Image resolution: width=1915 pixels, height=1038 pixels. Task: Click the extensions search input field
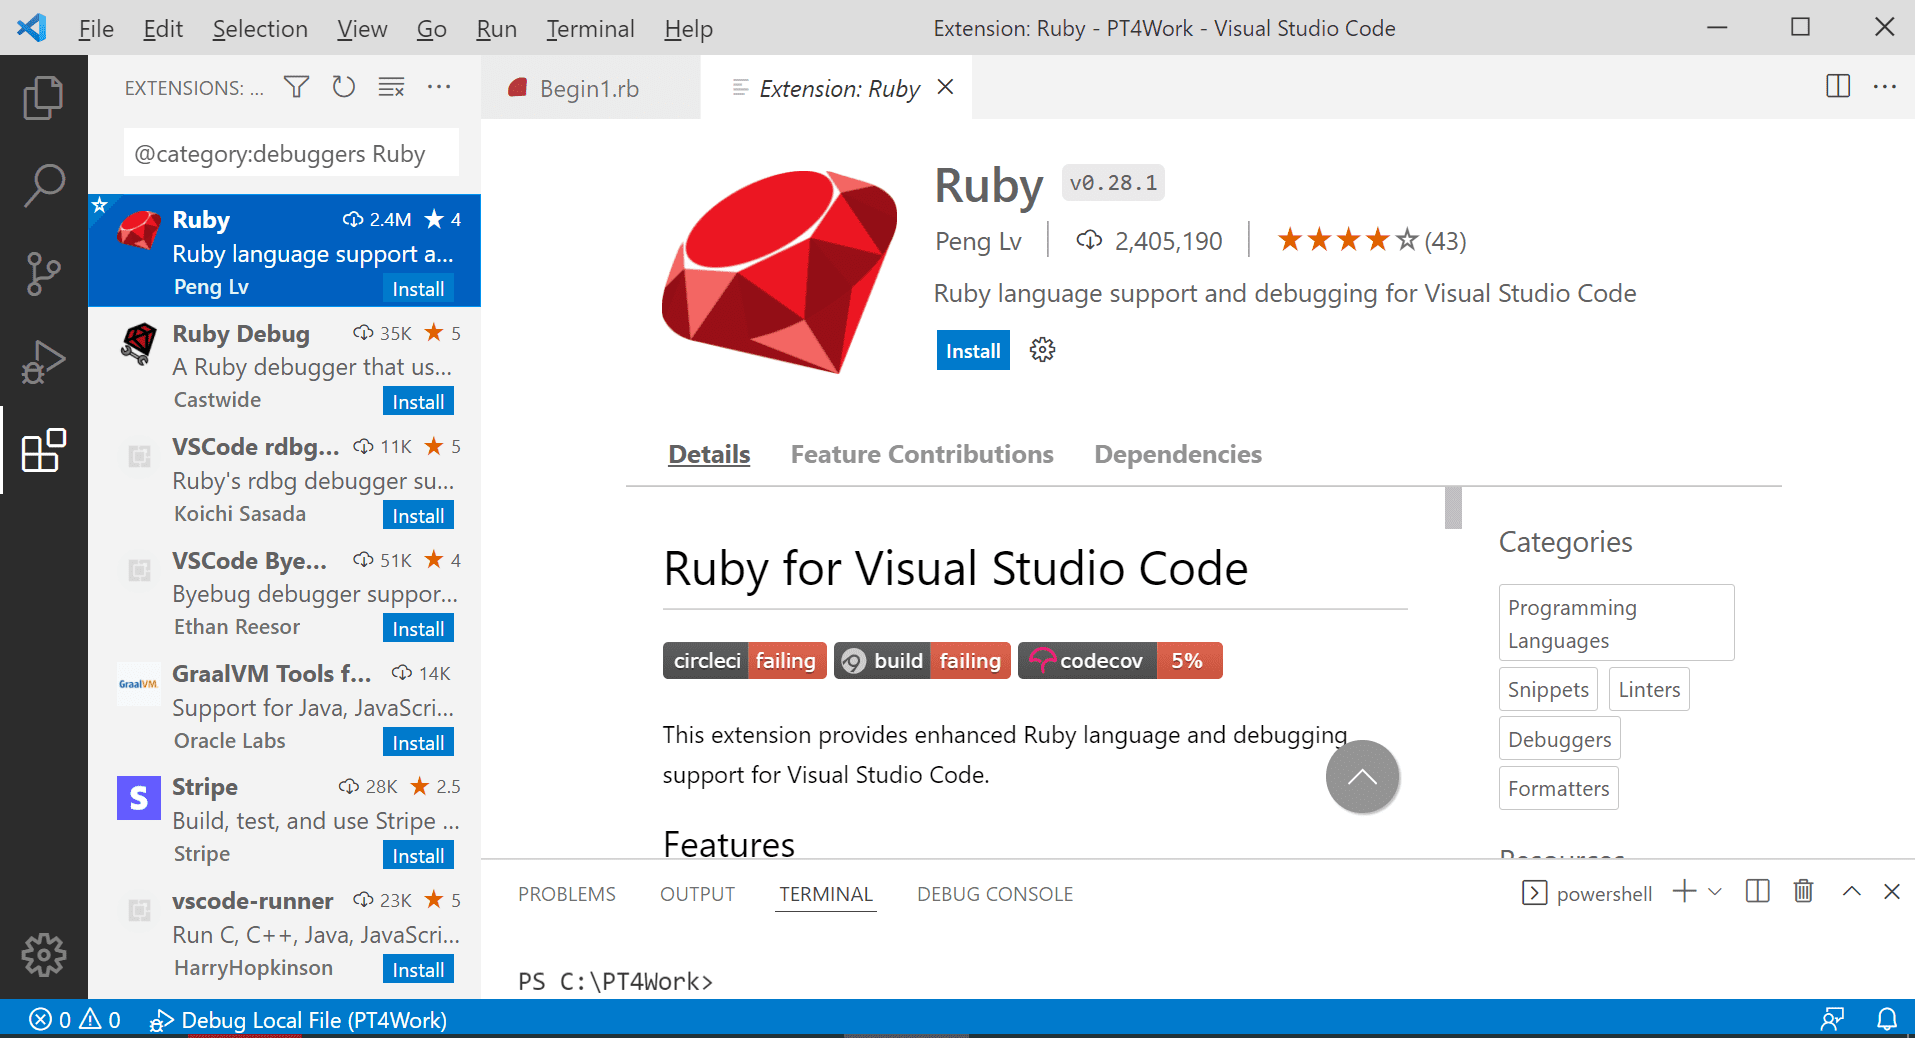point(291,153)
